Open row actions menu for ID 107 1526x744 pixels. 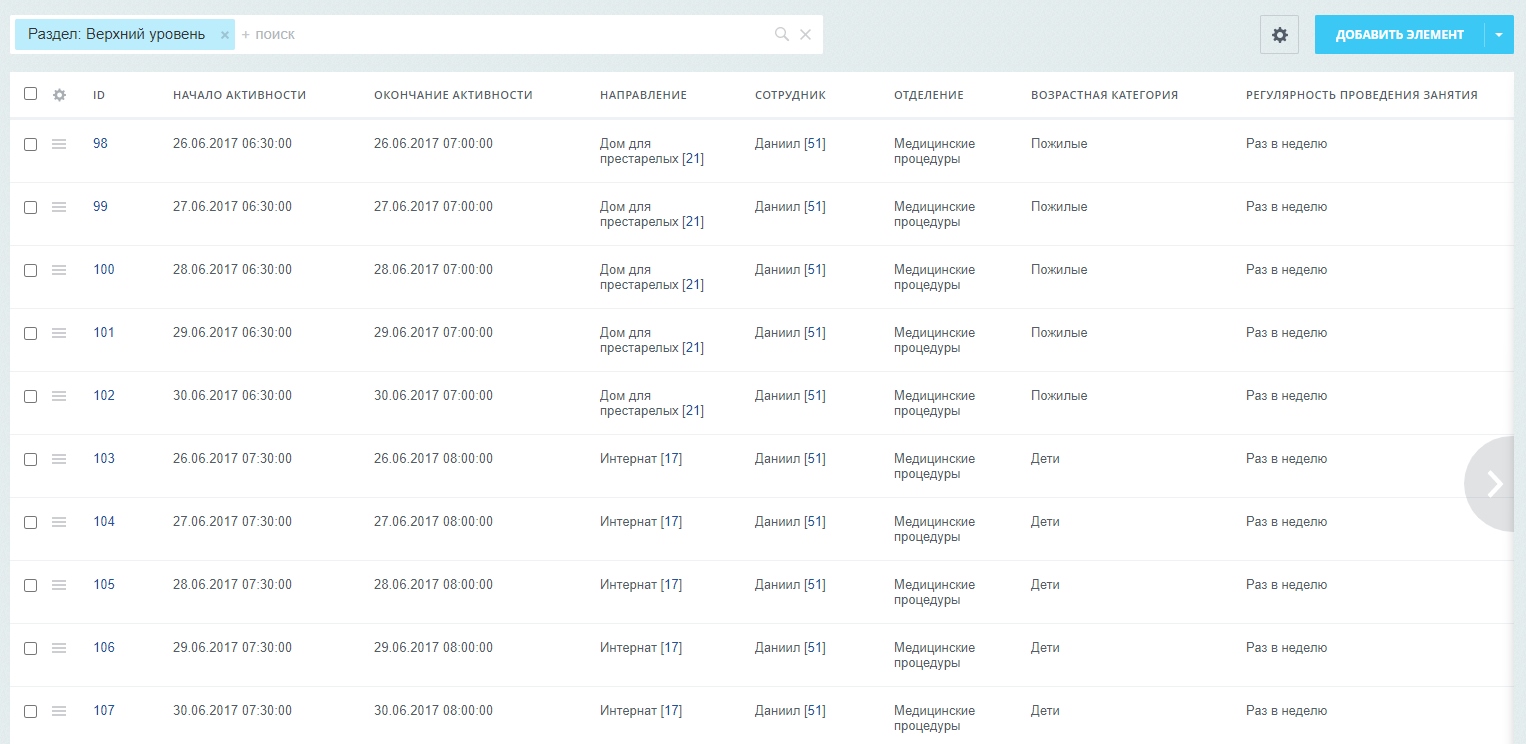click(59, 711)
